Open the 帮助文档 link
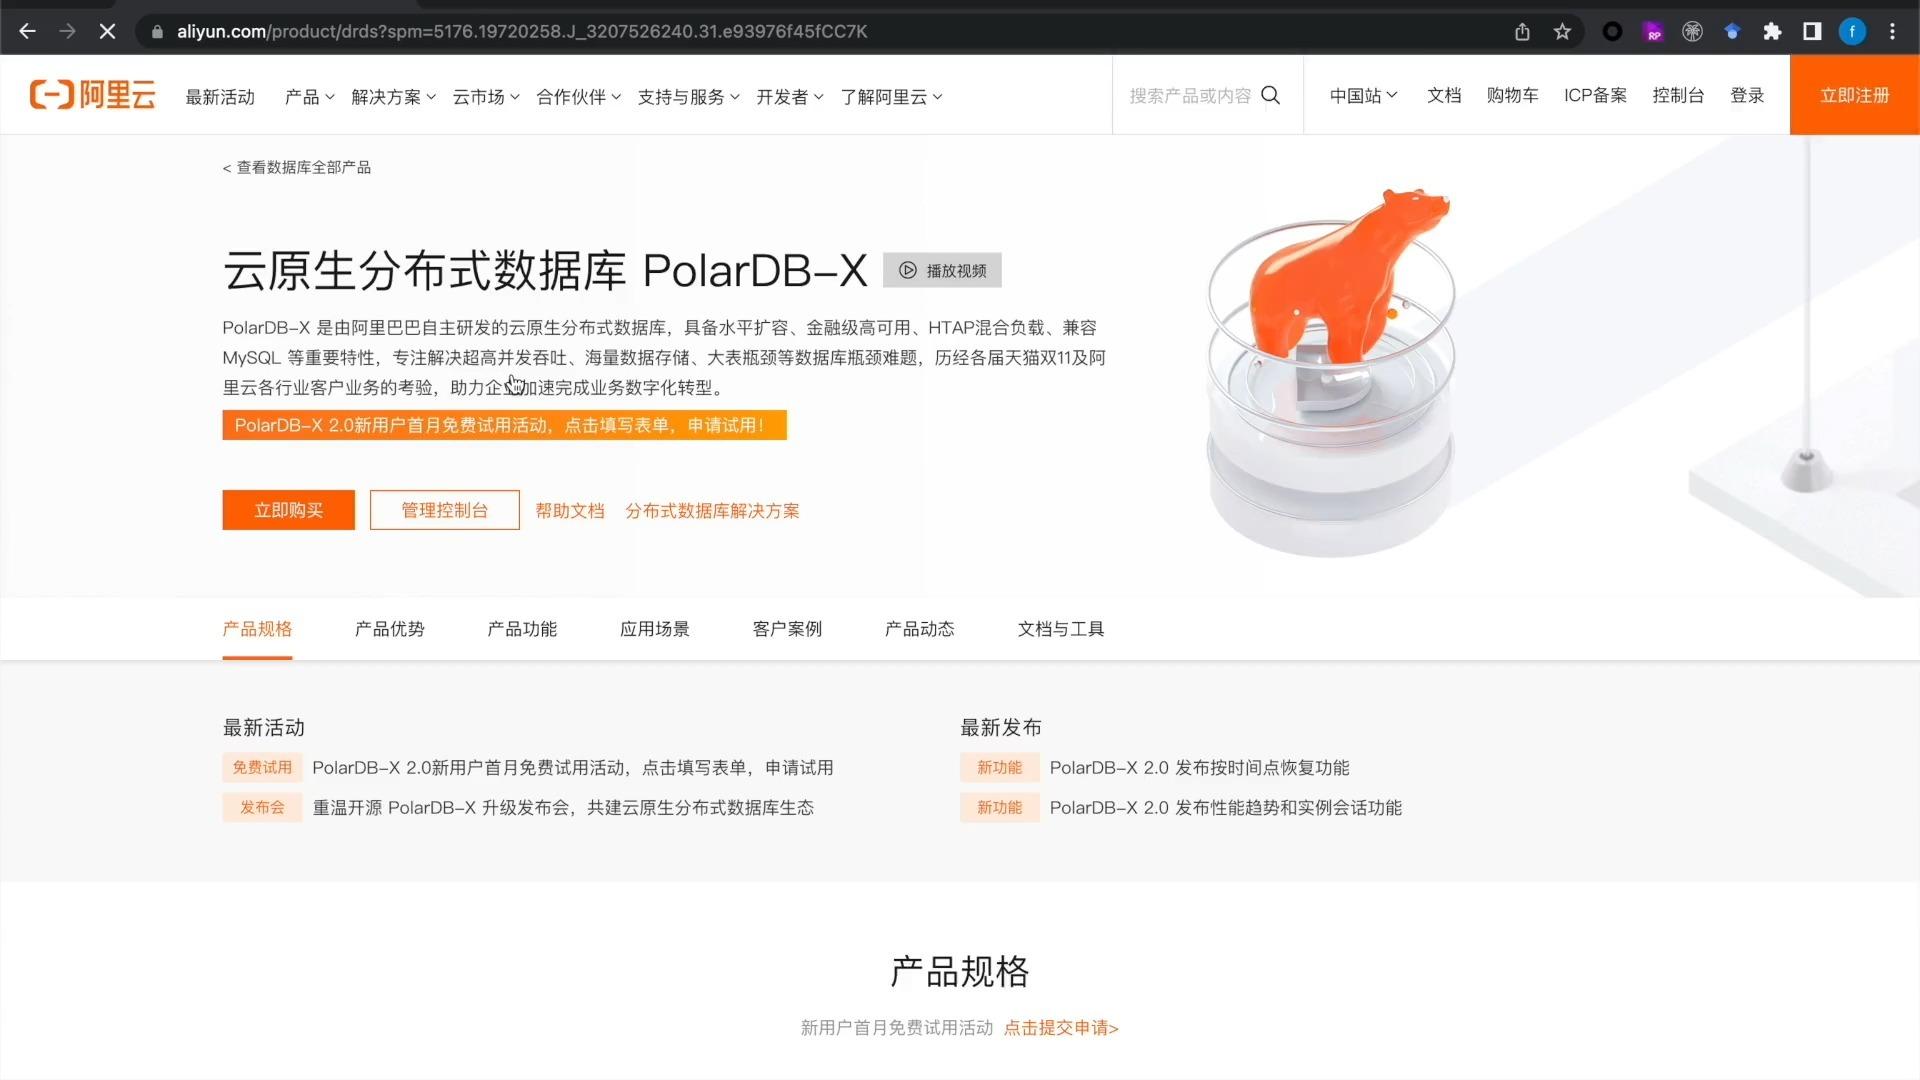The image size is (1920, 1080). click(570, 511)
